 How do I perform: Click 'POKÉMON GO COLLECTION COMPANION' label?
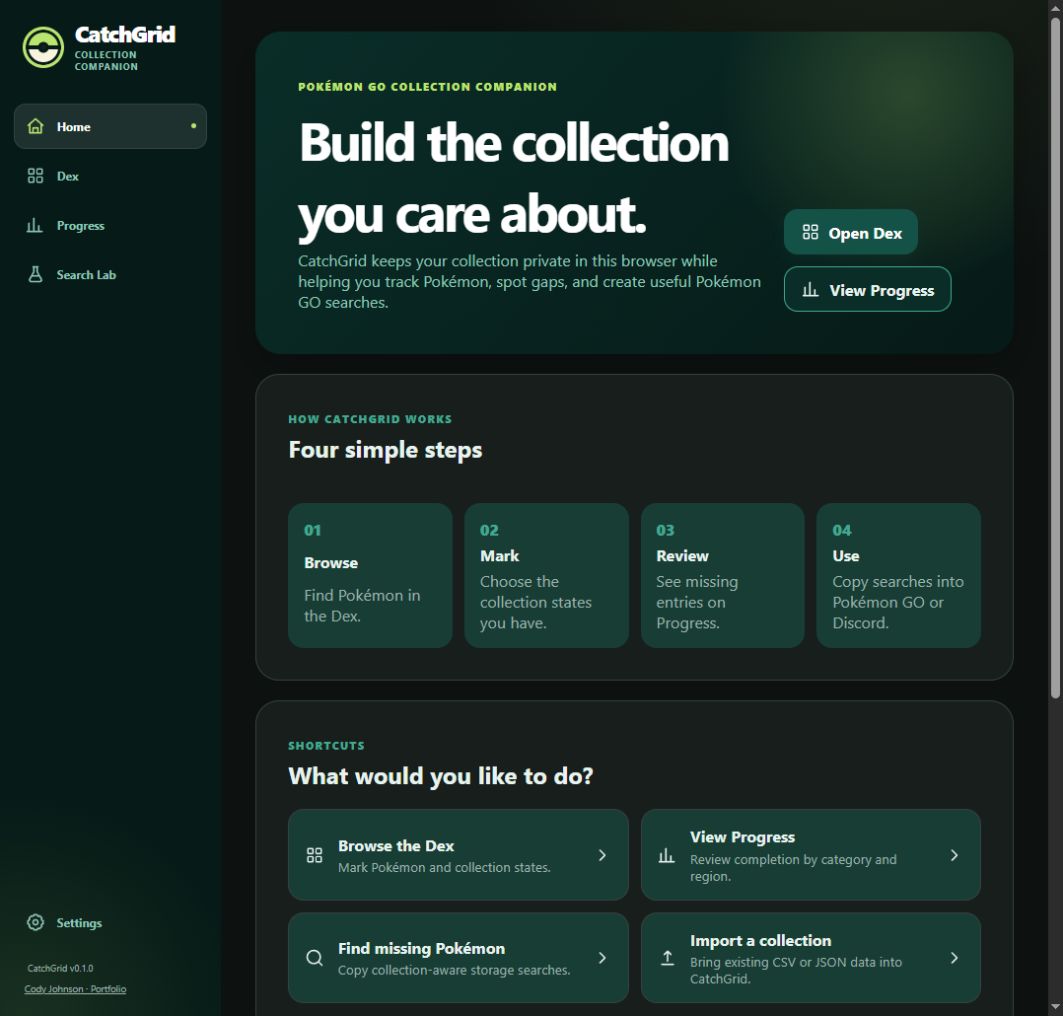428,87
